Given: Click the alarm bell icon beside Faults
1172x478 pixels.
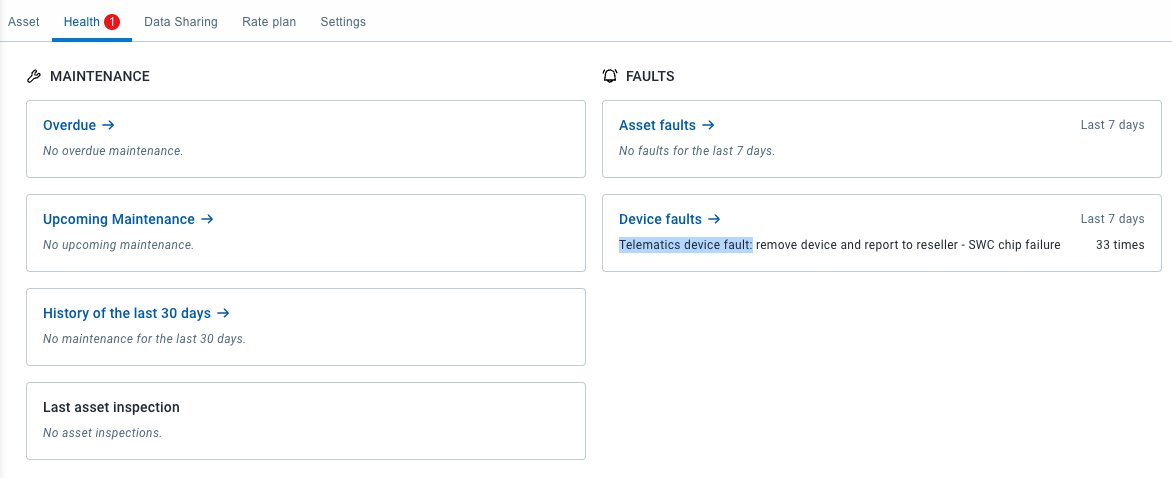Looking at the screenshot, I should pyautogui.click(x=610, y=76).
